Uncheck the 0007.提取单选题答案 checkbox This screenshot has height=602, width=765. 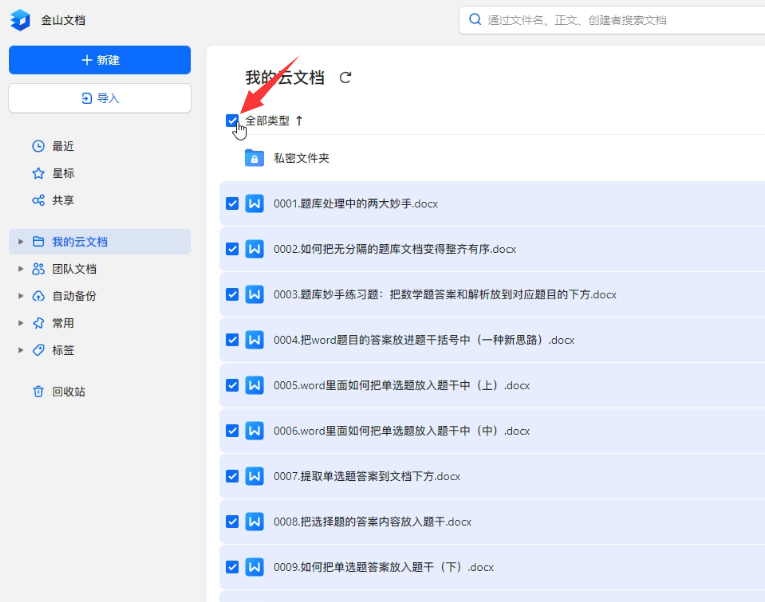click(232, 476)
